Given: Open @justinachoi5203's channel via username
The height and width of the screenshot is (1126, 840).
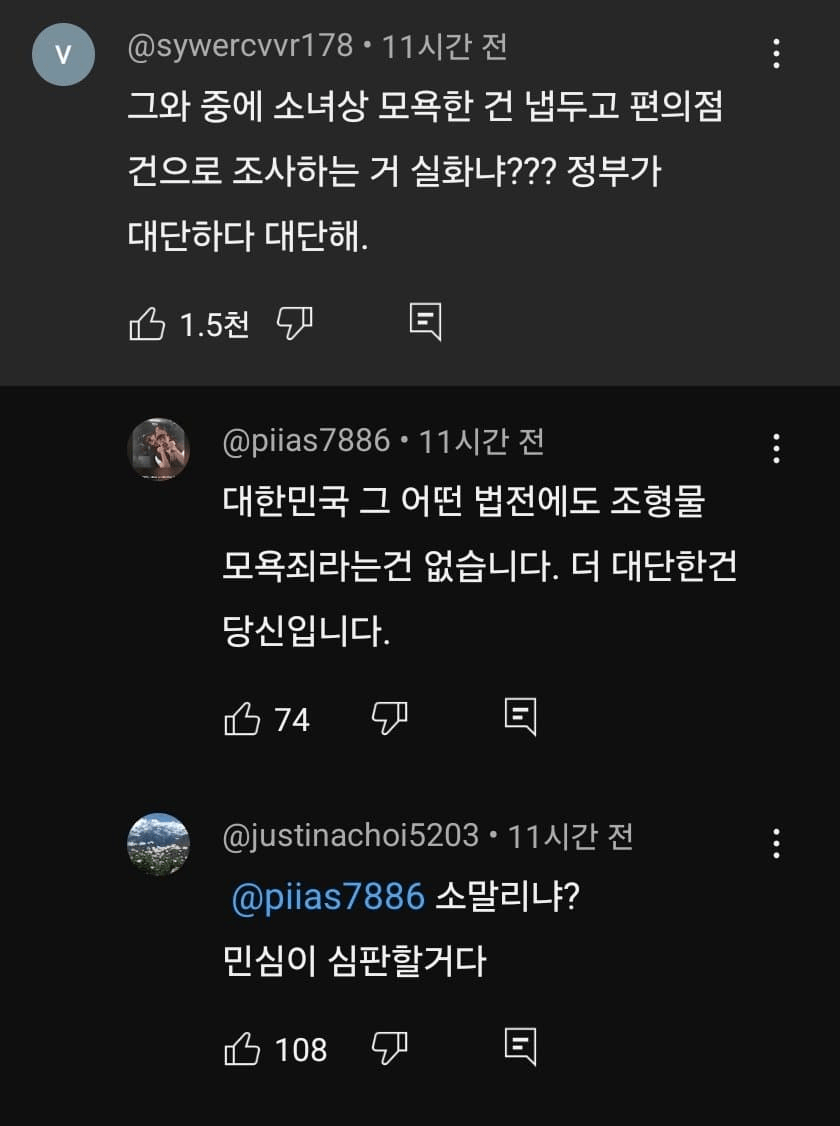Looking at the screenshot, I should pyautogui.click(x=350, y=836).
